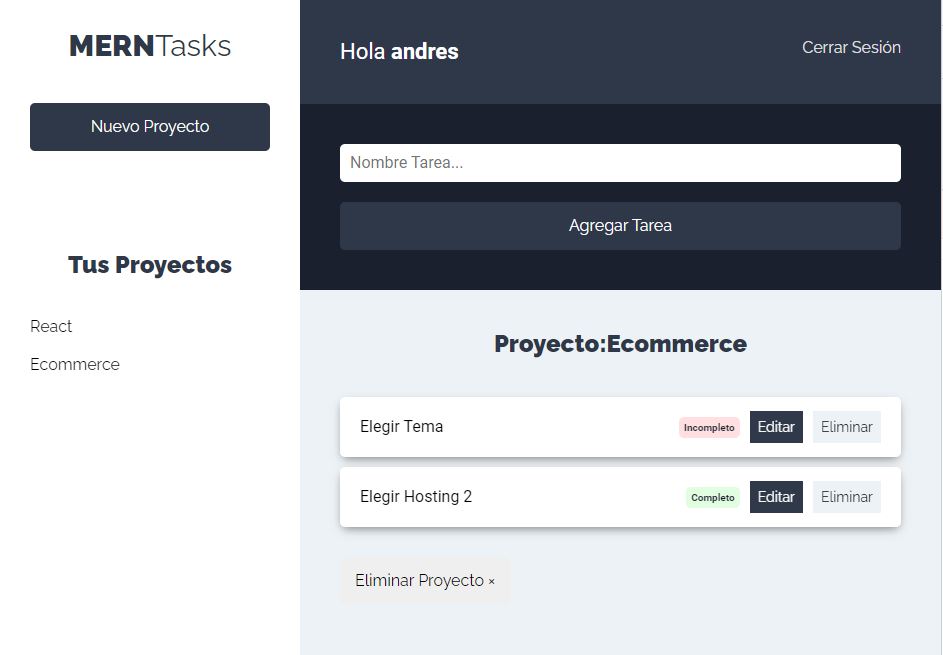Select the React project in the sidebar
The height and width of the screenshot is (655, 943).
point(51,326)
